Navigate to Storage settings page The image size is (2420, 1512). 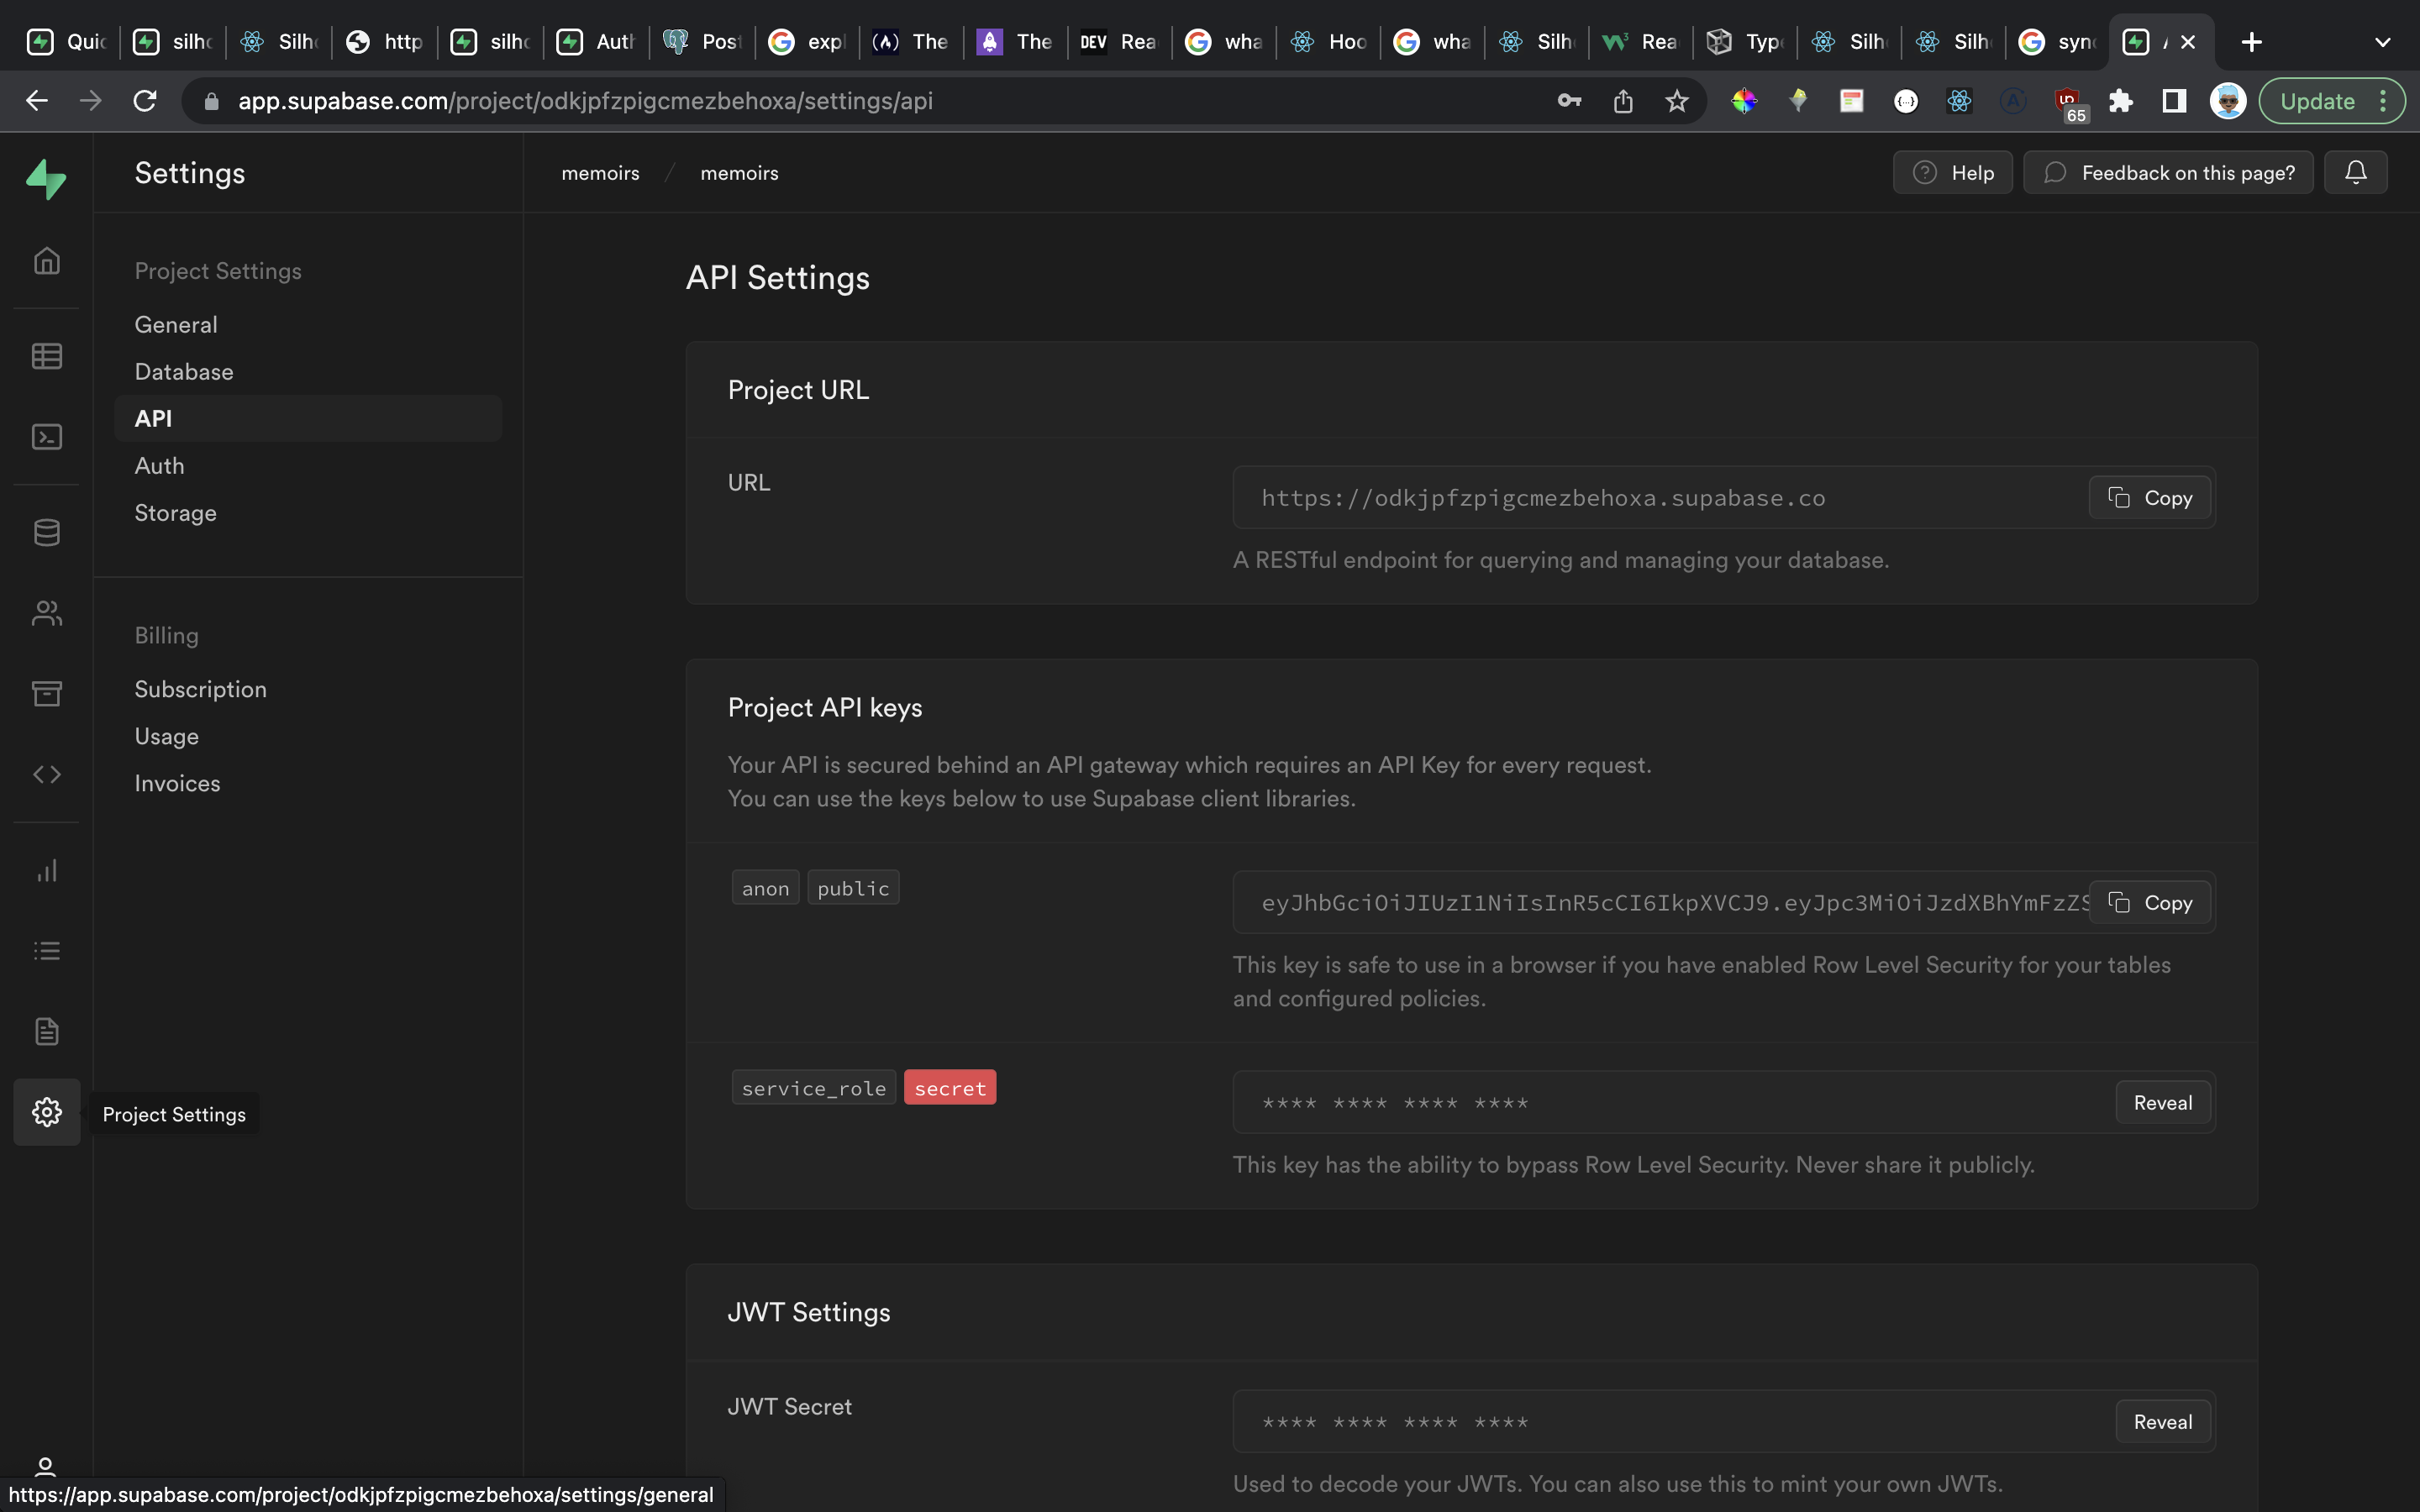coord(174,512)
